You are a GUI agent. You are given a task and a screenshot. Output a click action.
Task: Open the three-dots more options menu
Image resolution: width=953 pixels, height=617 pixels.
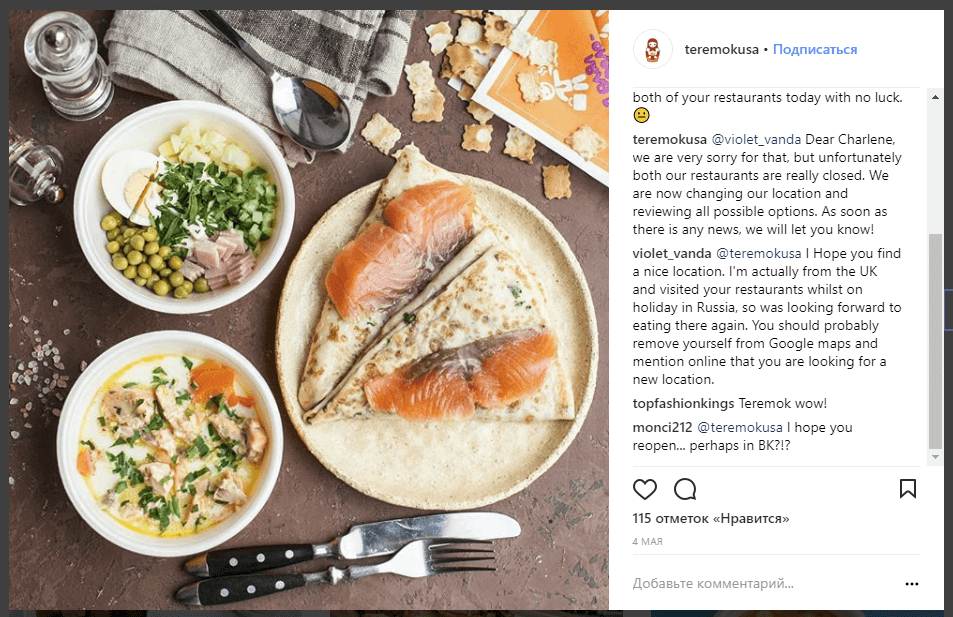click(x=912, y=584)
